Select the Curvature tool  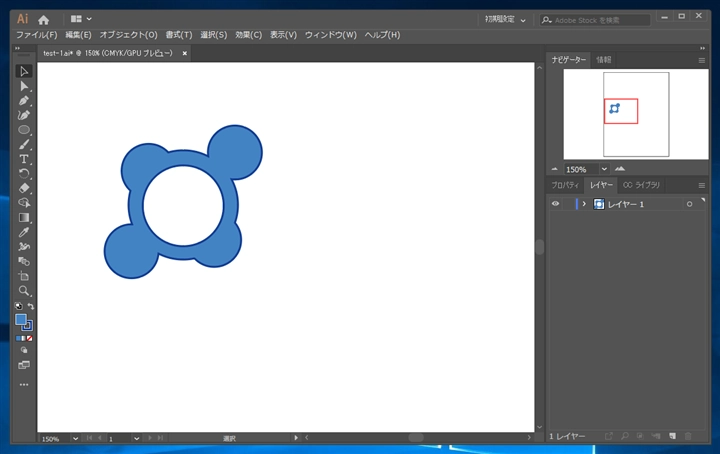tap(24, 115)
